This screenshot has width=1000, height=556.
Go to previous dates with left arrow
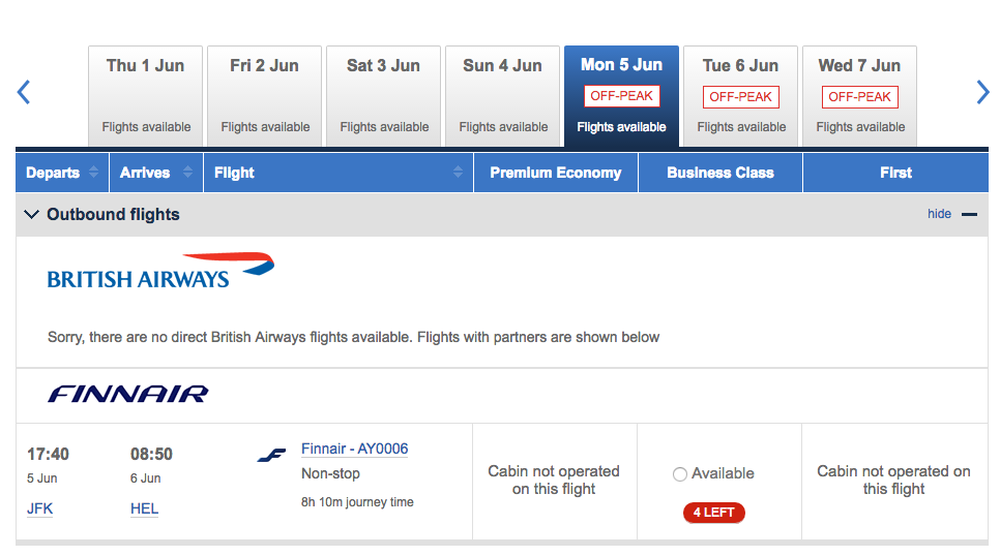(24, 92)
